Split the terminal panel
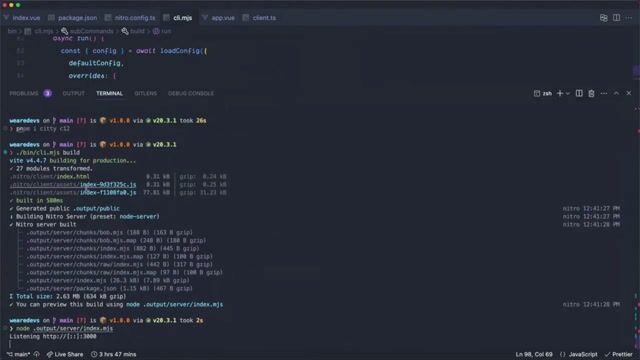Viewport: 640px width, 360px height. pyautogui.click(x=579, y=93)
